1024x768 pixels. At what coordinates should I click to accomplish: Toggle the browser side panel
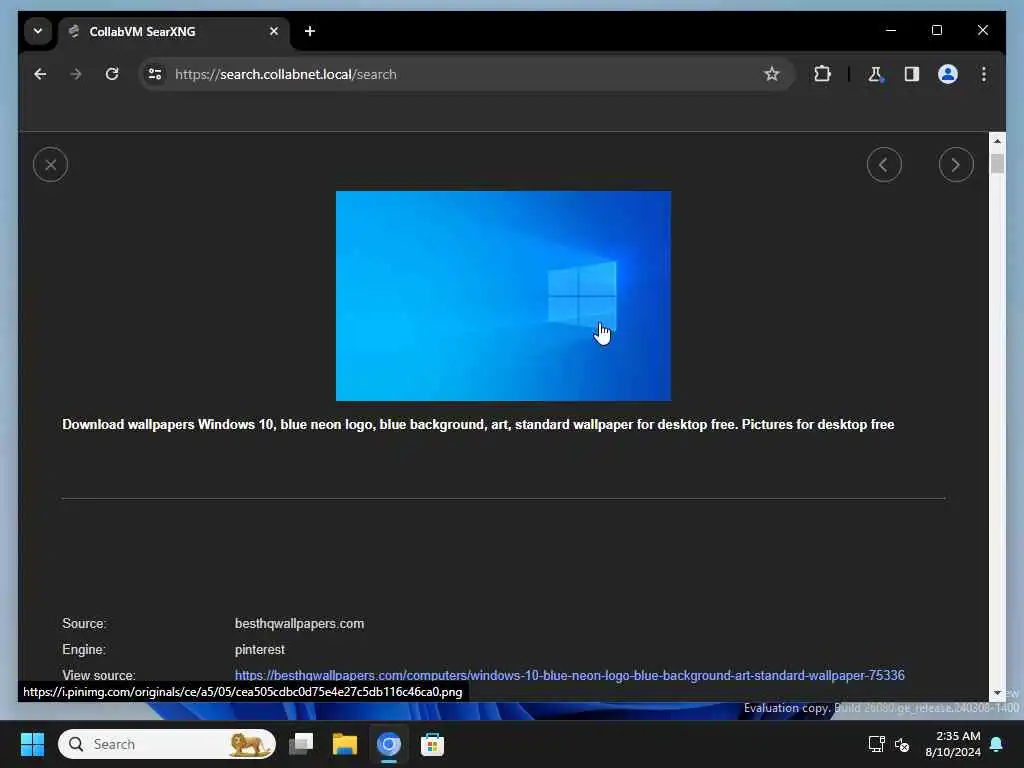912,74
